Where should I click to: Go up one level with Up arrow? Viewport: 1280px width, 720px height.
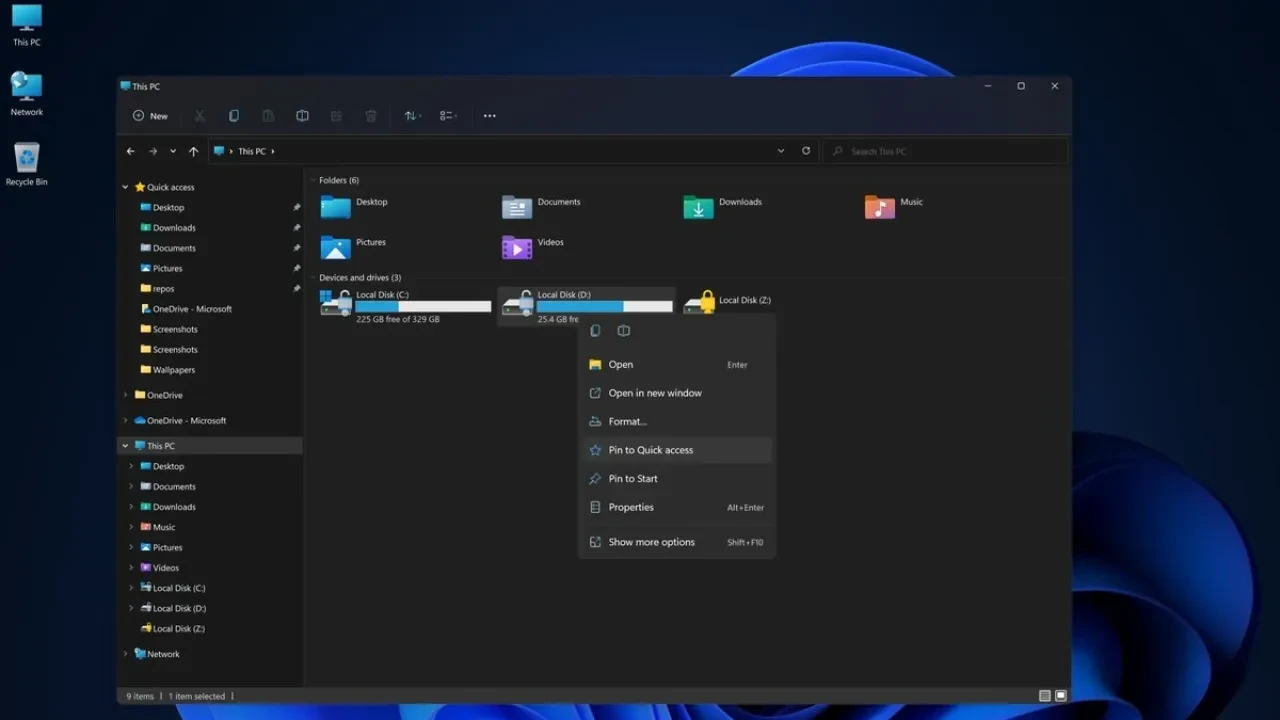(x=193, y=152)
